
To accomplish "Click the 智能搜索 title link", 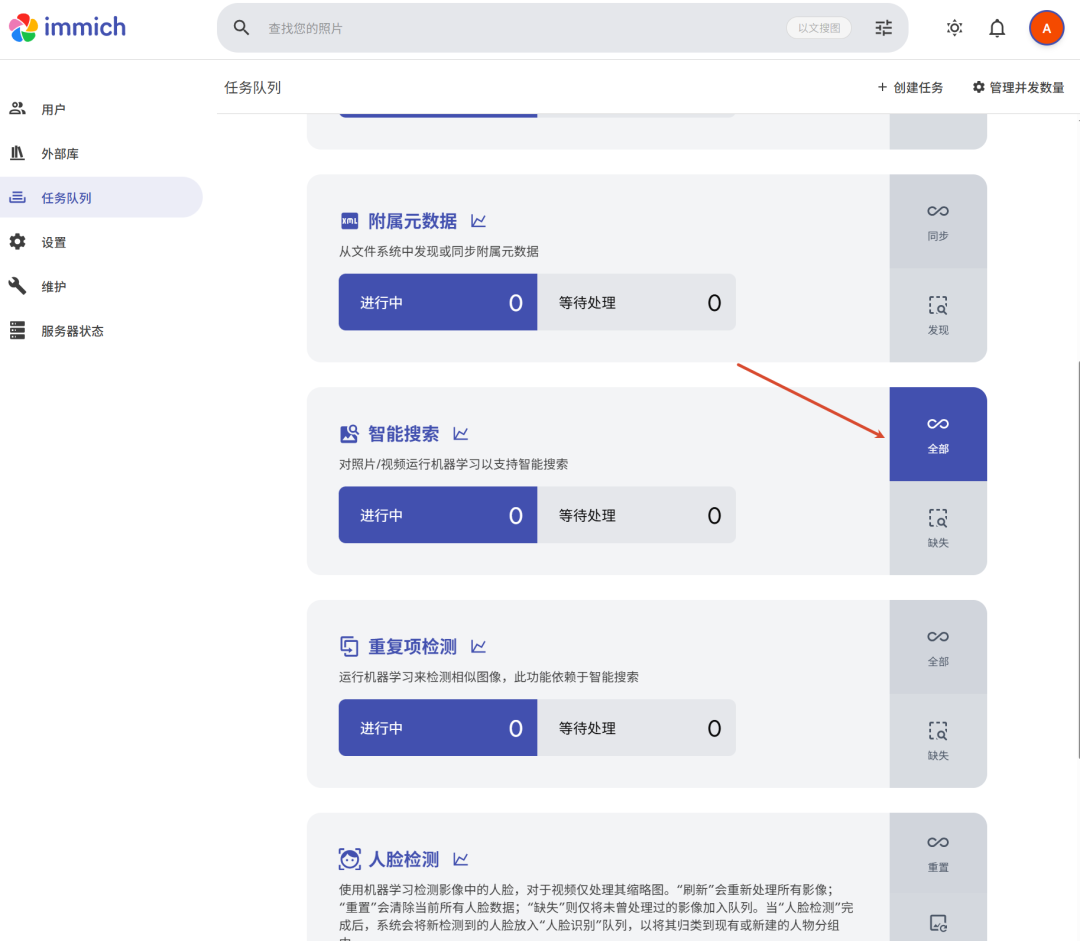I will 404,434.
